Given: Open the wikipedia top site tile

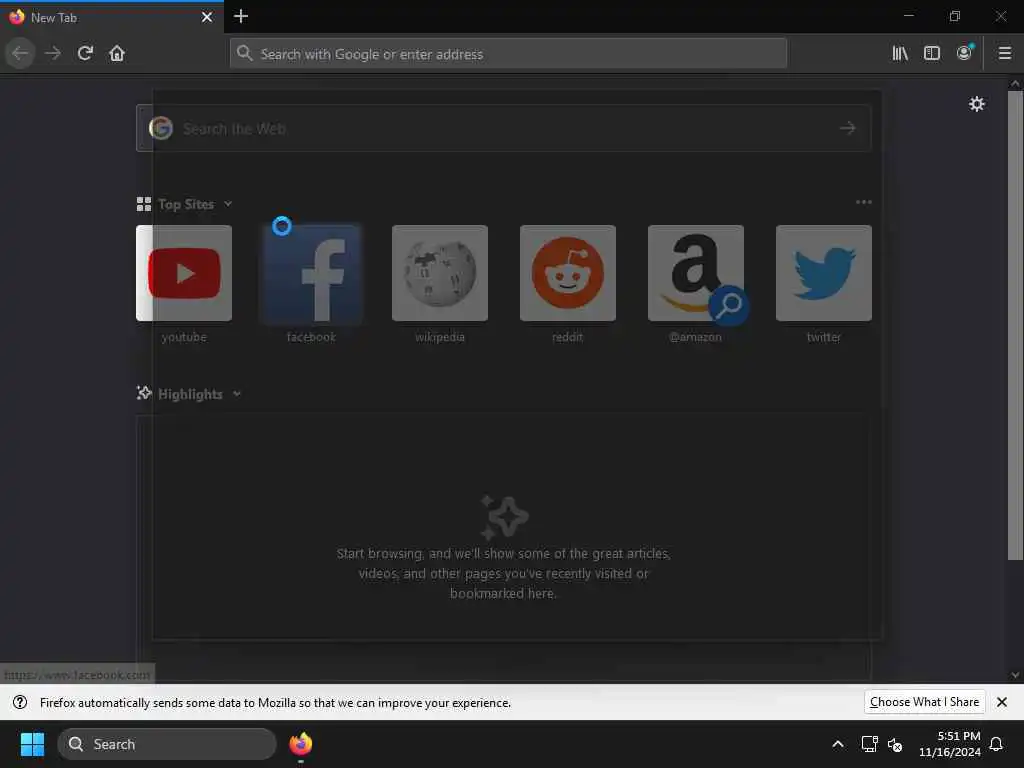Looking at the screenshot, I should click(440, 273).
